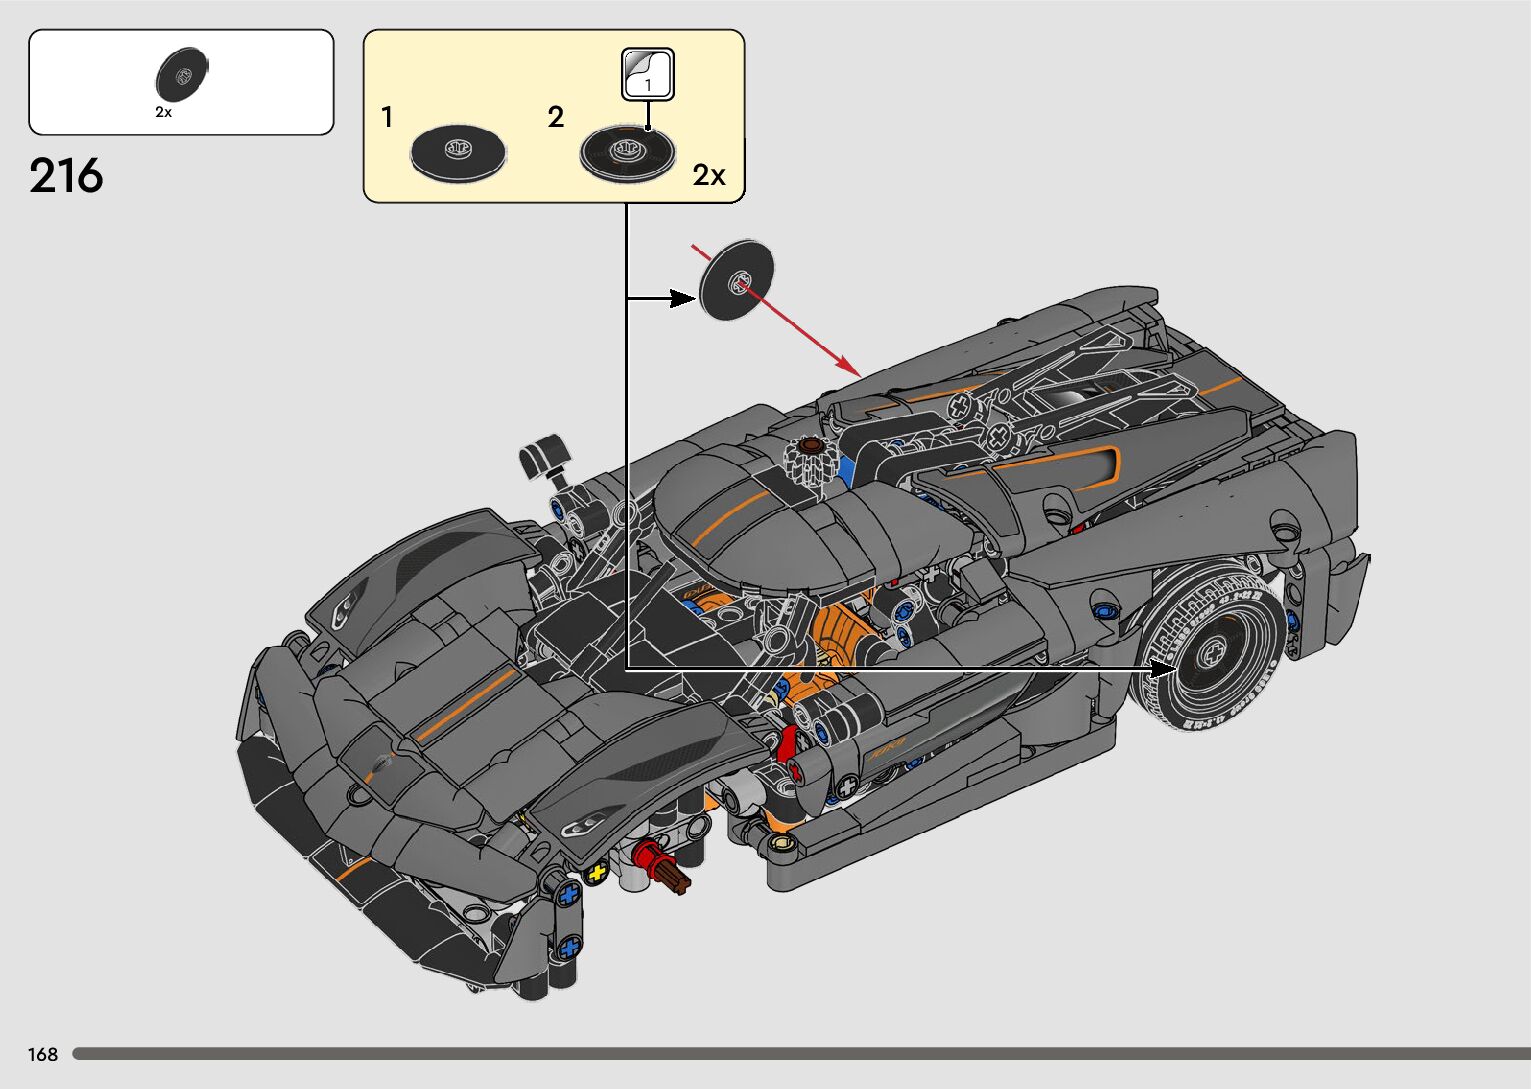Click the page number 168

(x=43, y=1054)
